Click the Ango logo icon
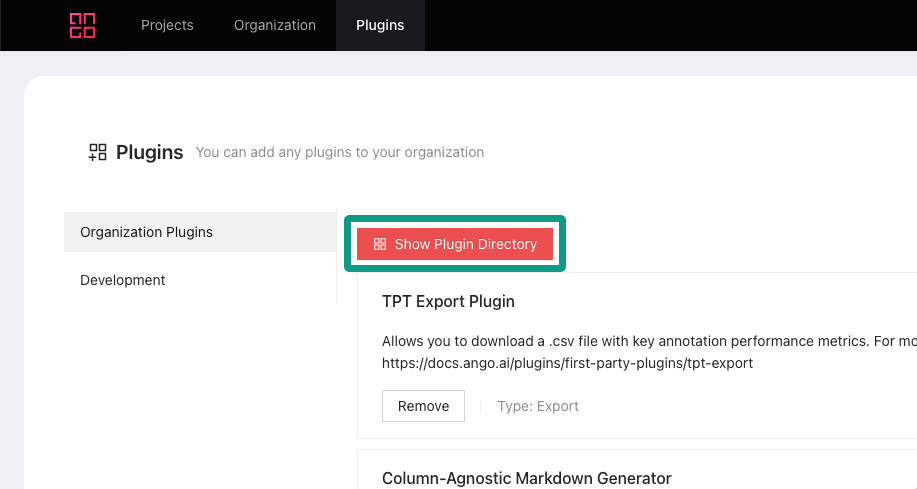 point(82,25)
